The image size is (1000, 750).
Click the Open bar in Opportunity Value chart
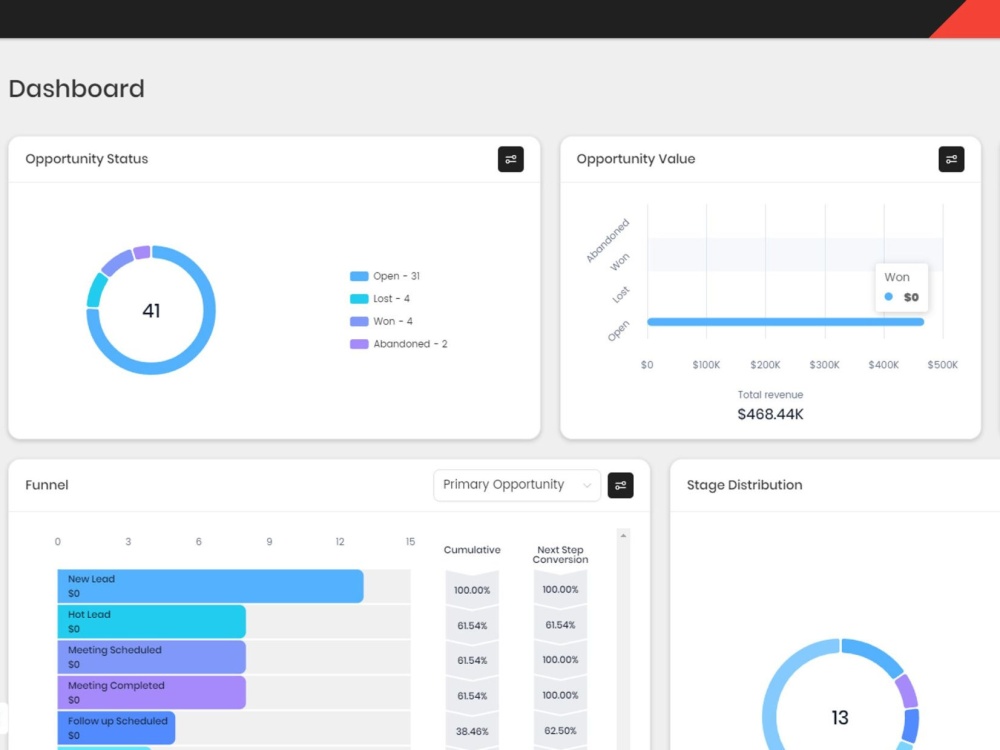pyautogui.click(x=786, y=321)
